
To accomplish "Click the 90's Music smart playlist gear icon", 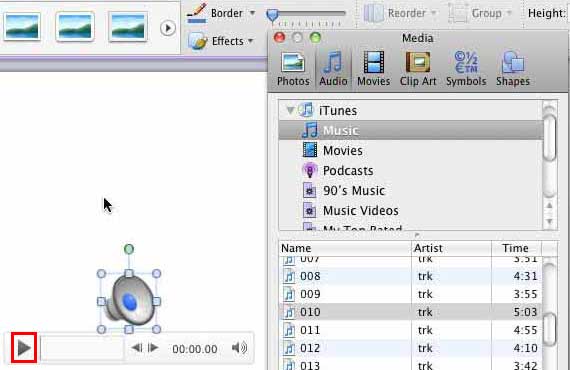I will click(309, 190).
